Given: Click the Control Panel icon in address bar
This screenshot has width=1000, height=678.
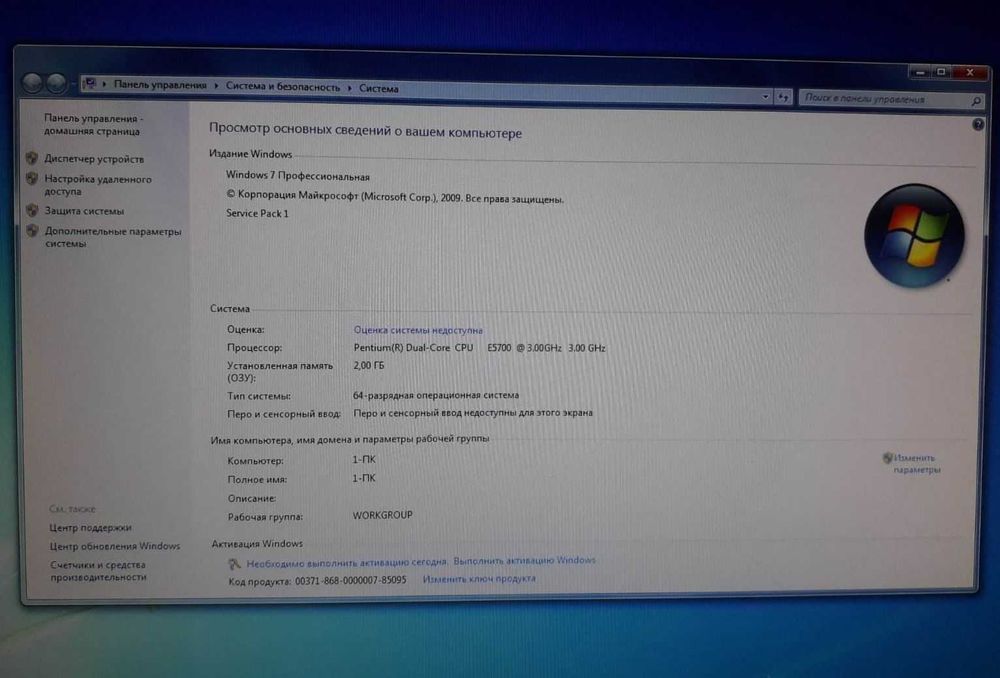Looking at the screenshot, I should [90, 84].
